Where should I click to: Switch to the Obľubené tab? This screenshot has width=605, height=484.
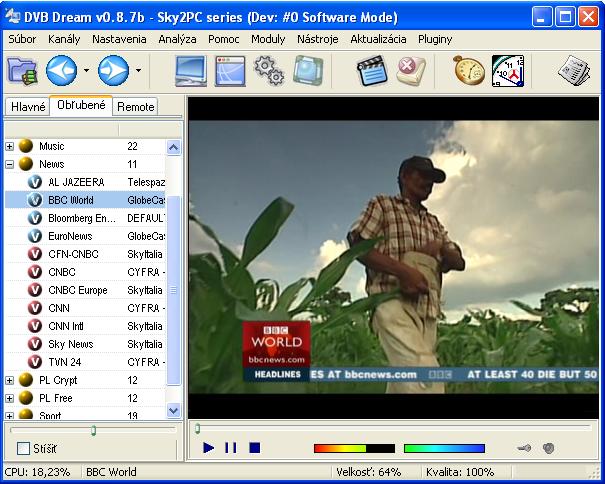click(81, 105)
